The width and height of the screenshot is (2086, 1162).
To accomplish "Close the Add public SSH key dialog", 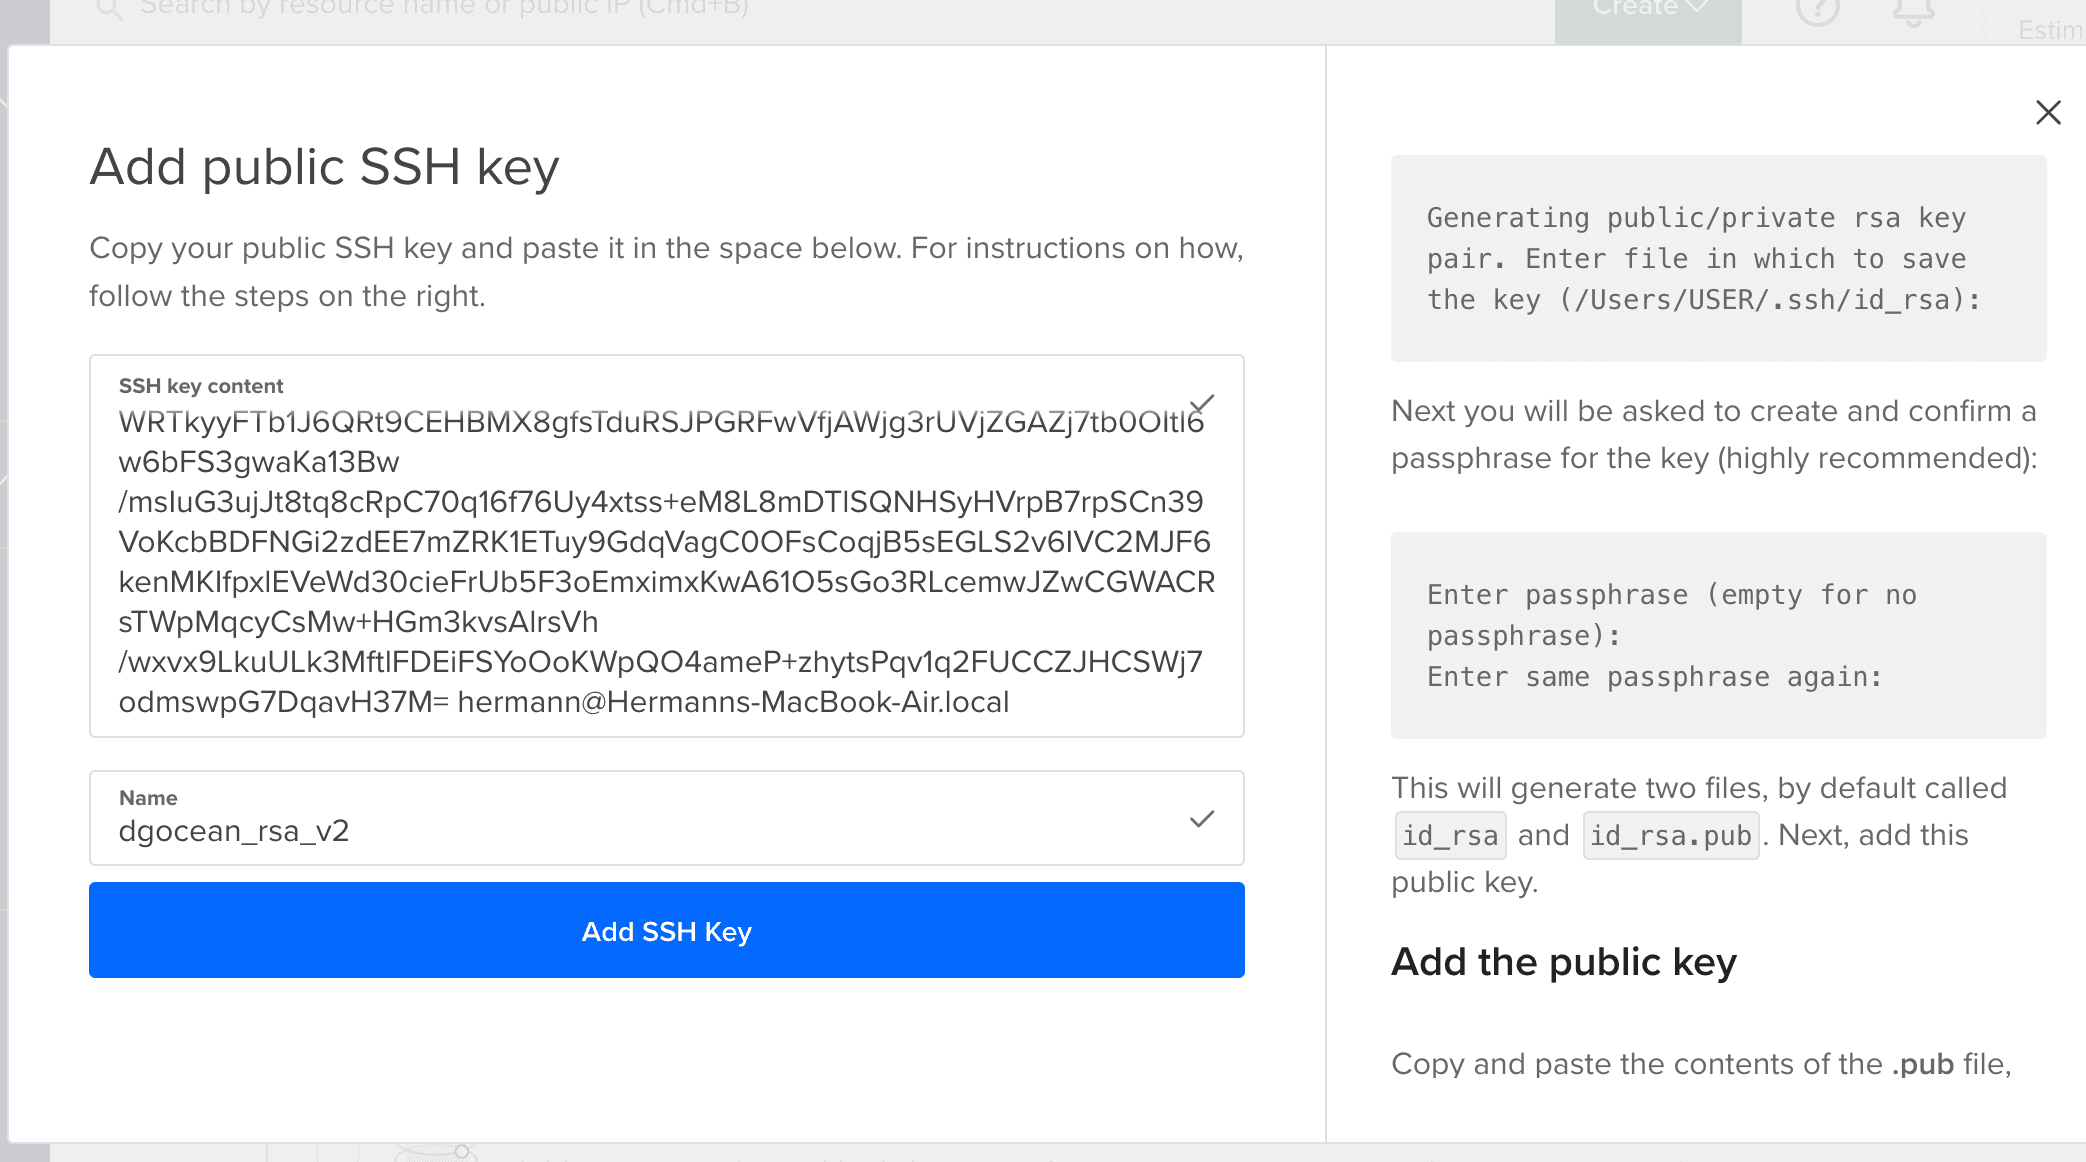I will (2048, 112).
